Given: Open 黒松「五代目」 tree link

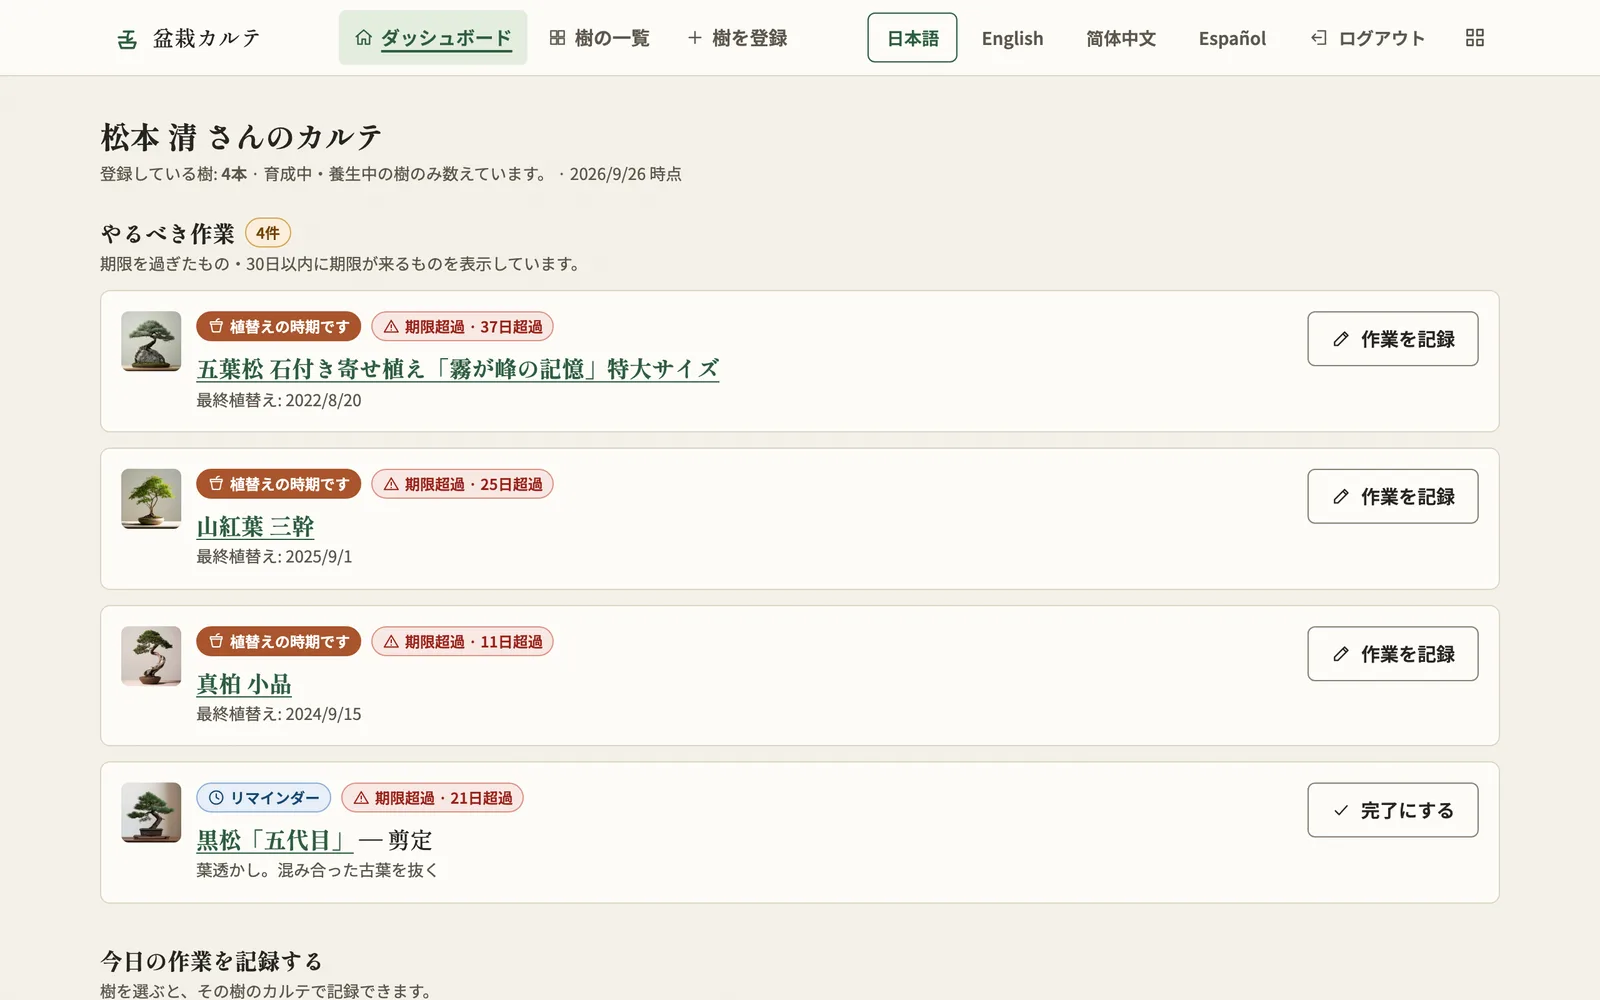Looking at the screenshot, I should pyautogui.click(x=275, y=840).
